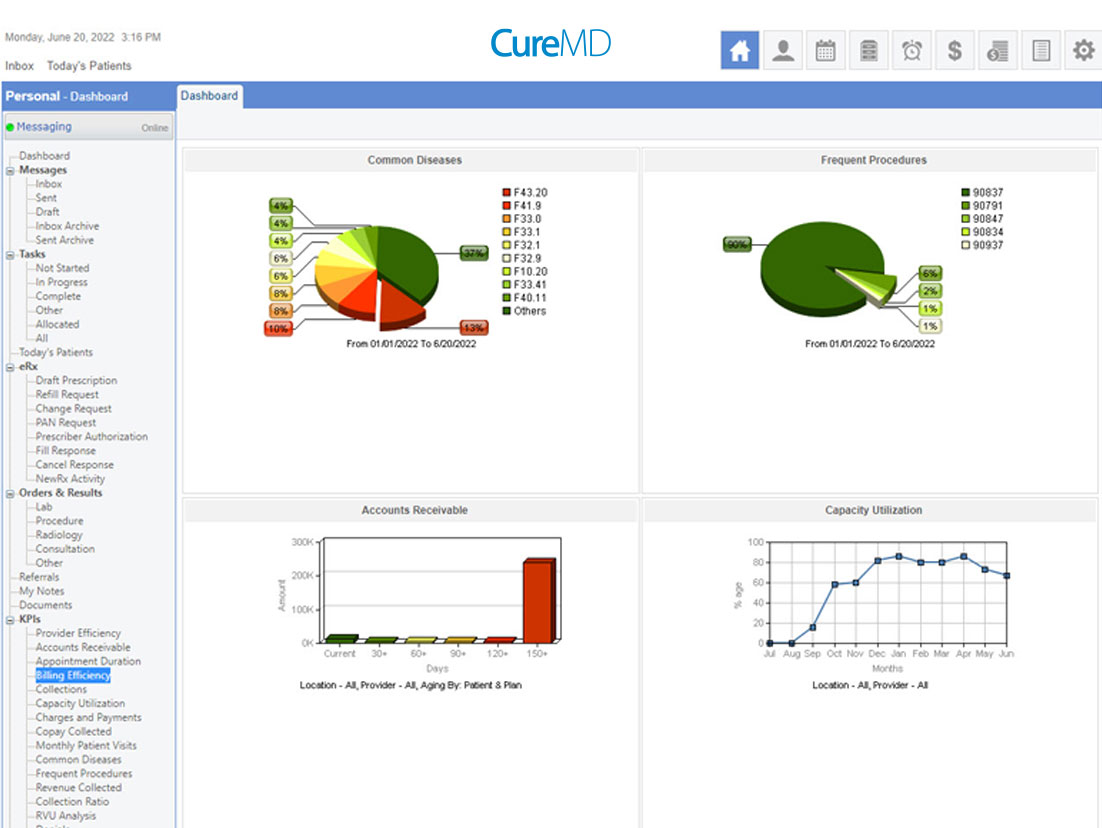Open Draft Prescription under eRx

[x=77, y=380]
